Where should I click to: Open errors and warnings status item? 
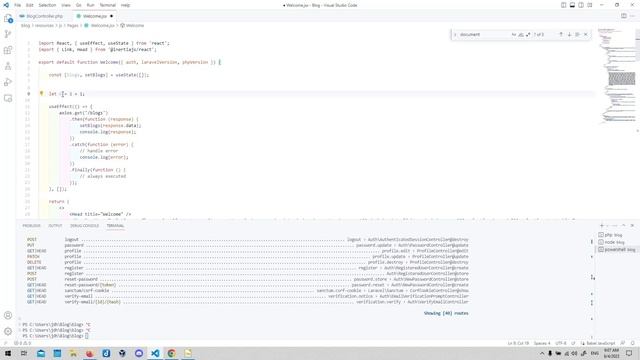23,343
